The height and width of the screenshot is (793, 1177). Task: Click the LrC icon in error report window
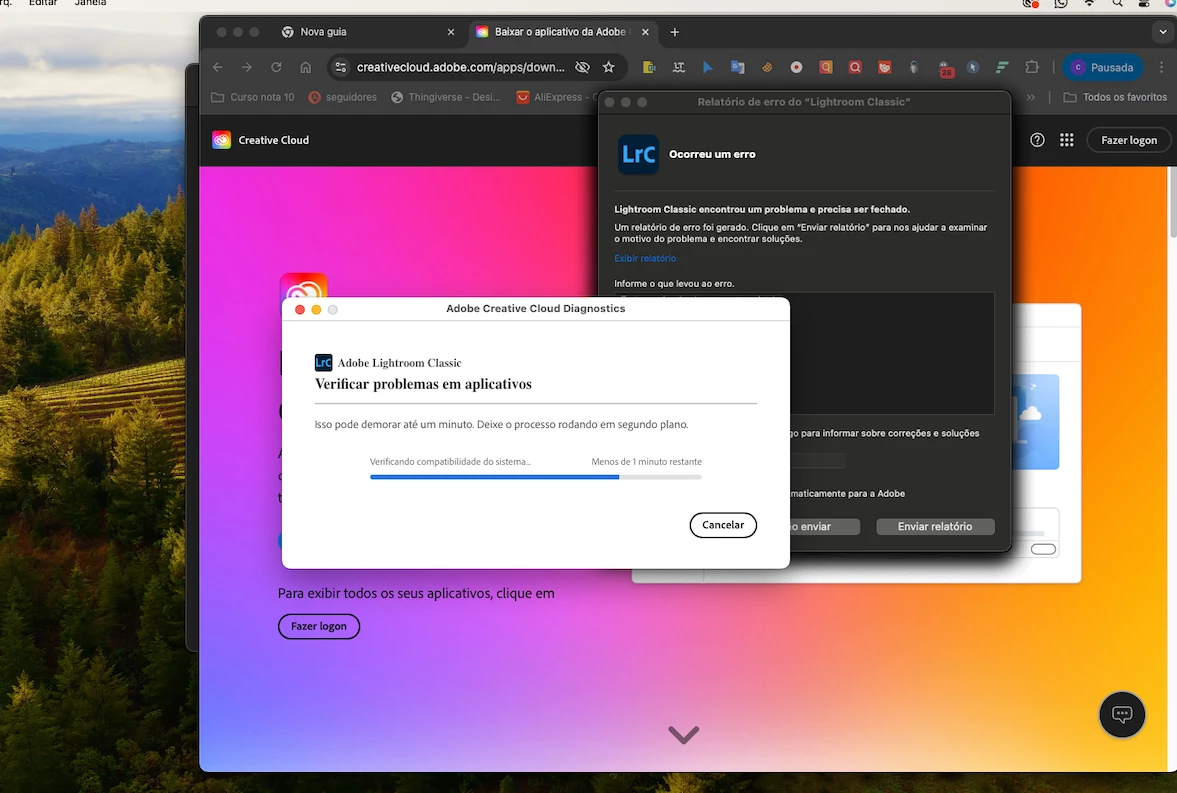(638, 154)
